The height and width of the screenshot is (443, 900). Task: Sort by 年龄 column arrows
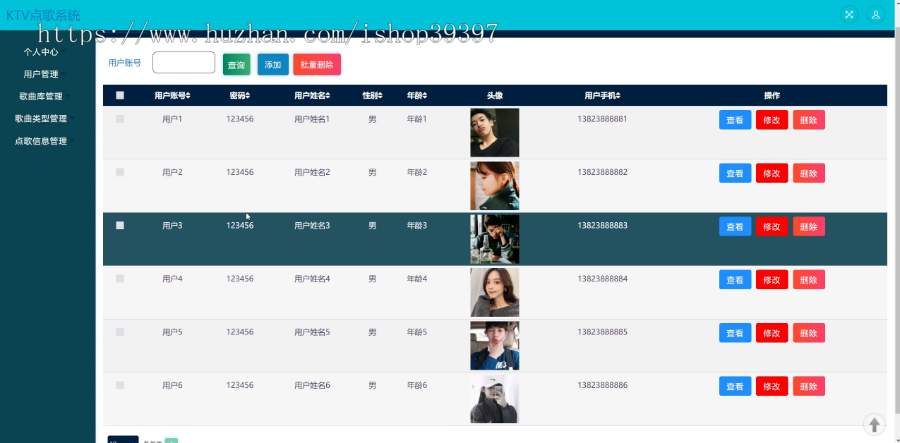(425, 96)
